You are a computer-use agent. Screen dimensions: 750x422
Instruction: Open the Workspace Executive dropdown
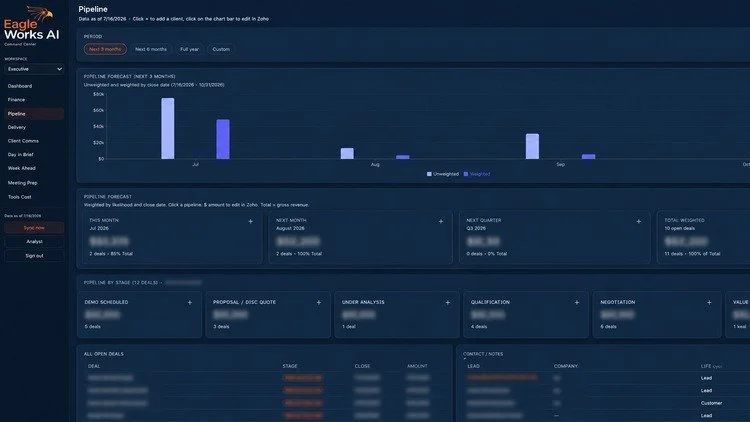34,69
